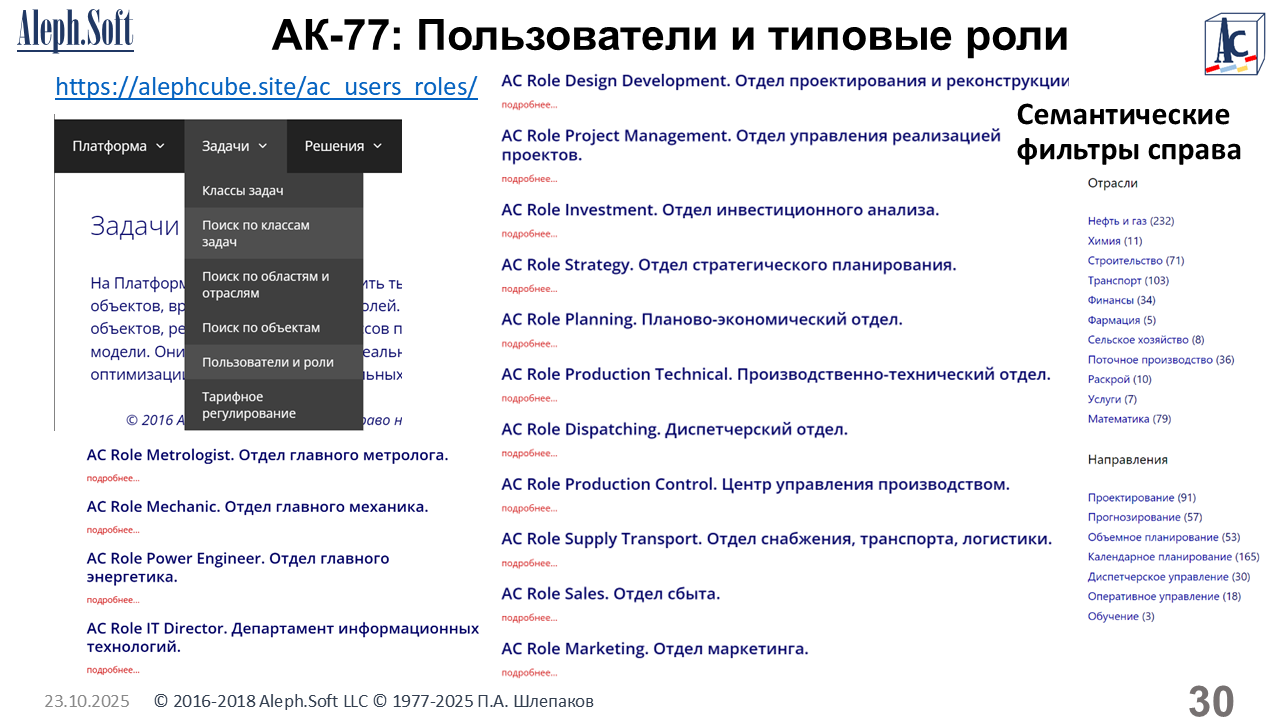
Task: Click подробнее under AC Role Marketing
Action: (x=529, y=673)
